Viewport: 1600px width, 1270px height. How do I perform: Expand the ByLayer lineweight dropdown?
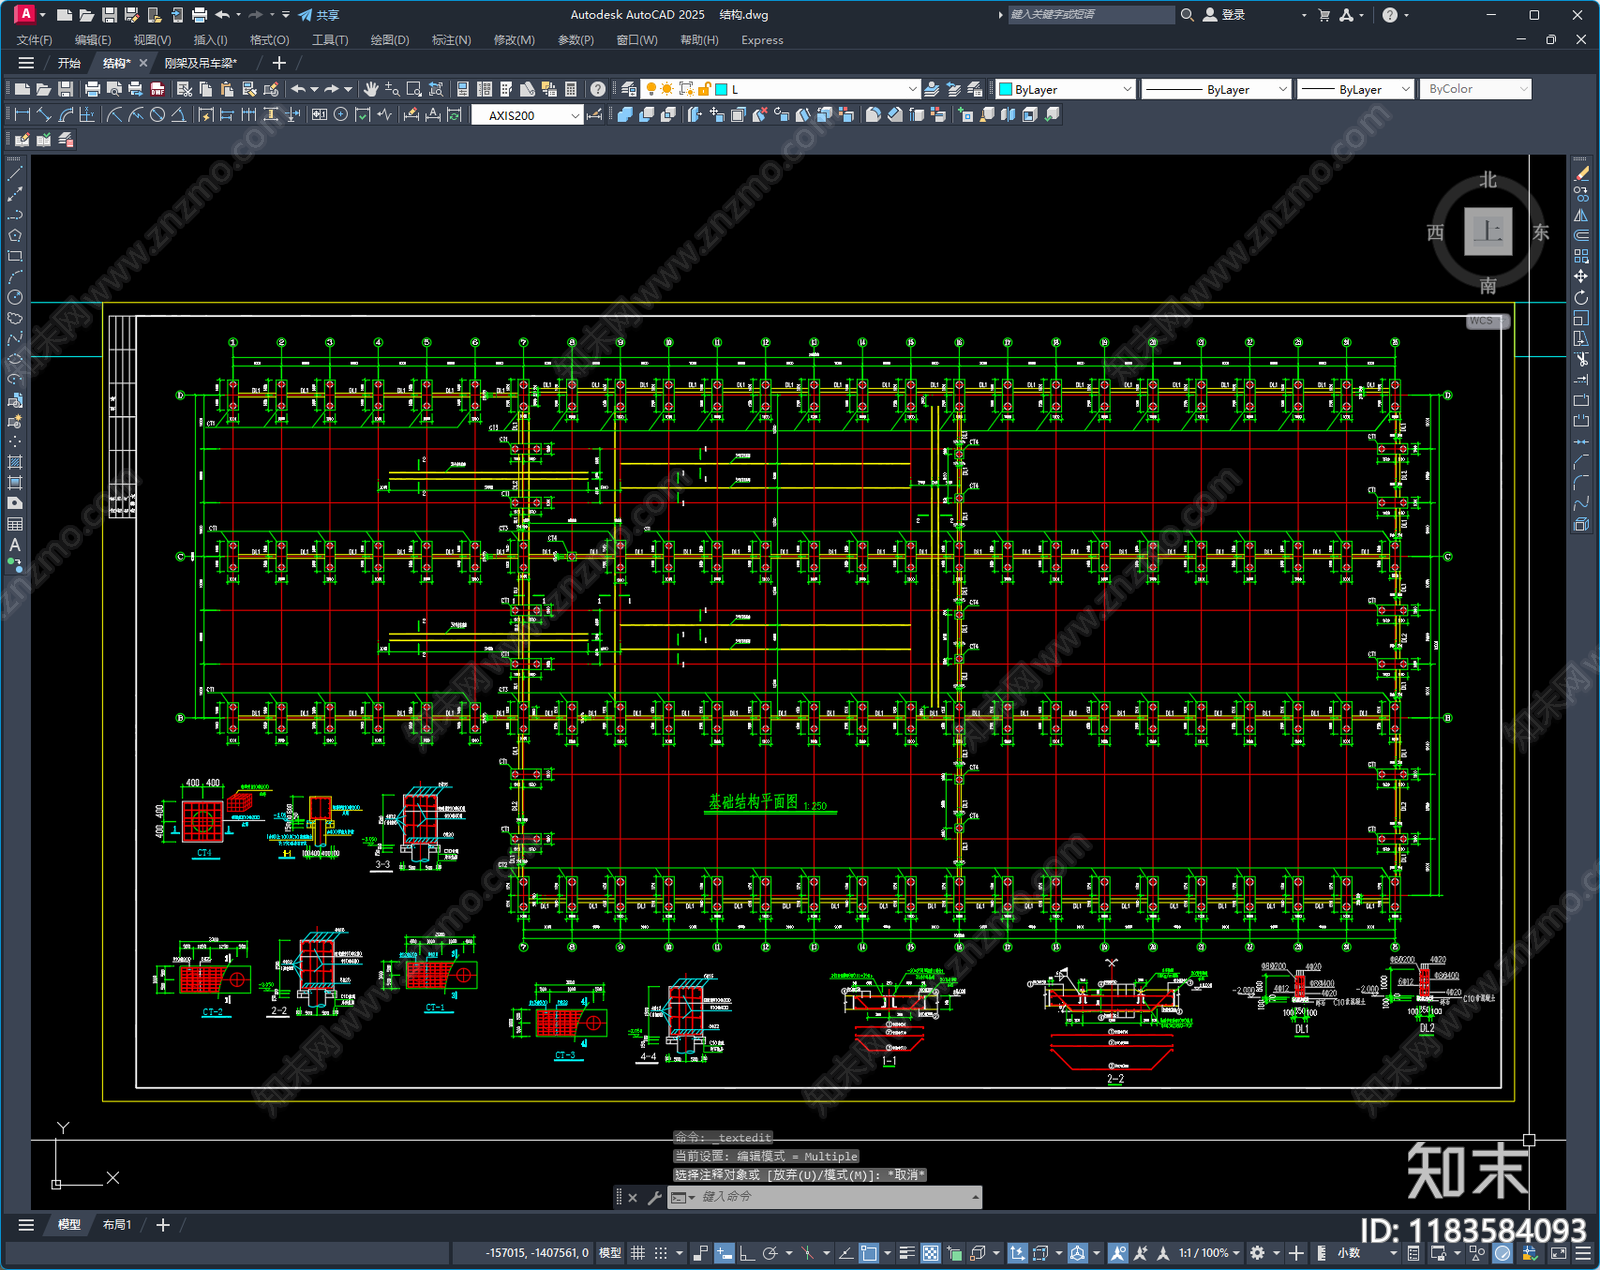(x=1405, y=89)
